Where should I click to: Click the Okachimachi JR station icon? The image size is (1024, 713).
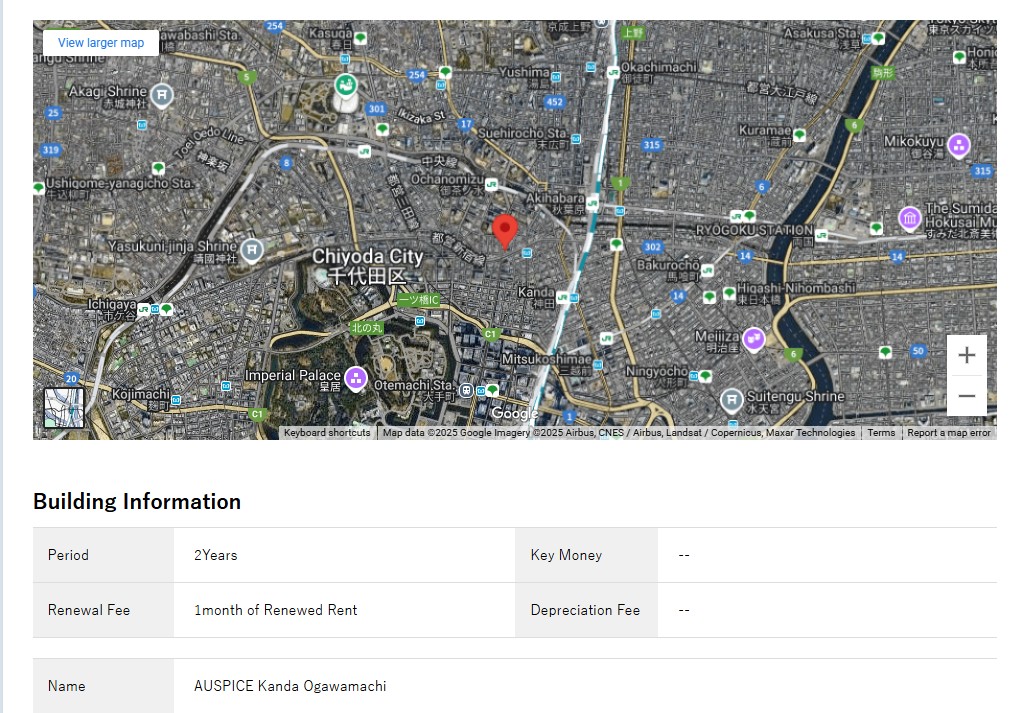tap(613, 72)
